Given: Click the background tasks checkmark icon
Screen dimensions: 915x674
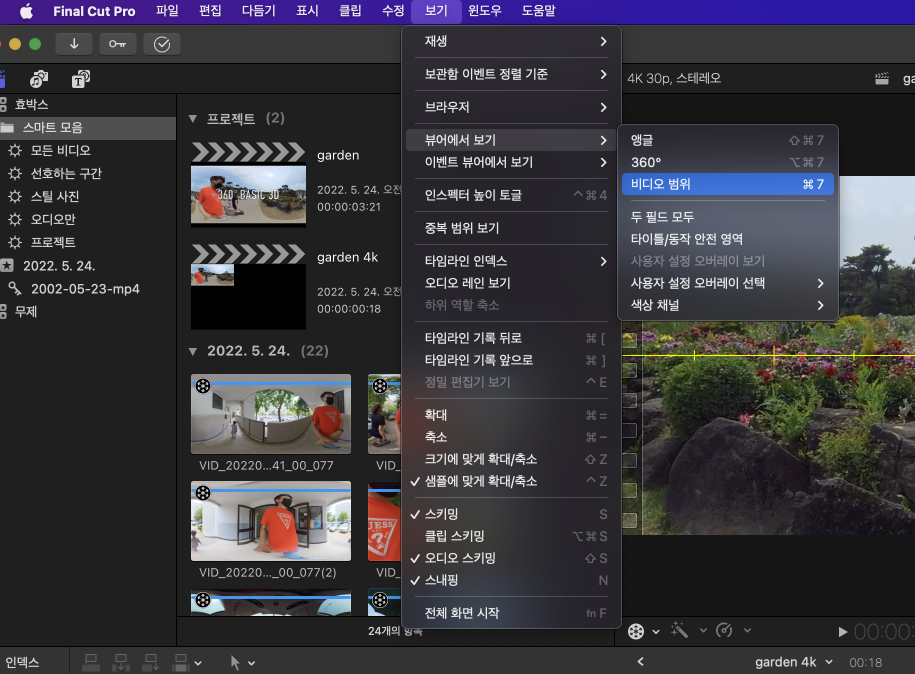Looking at the screenshot, I should pos(162,44).
